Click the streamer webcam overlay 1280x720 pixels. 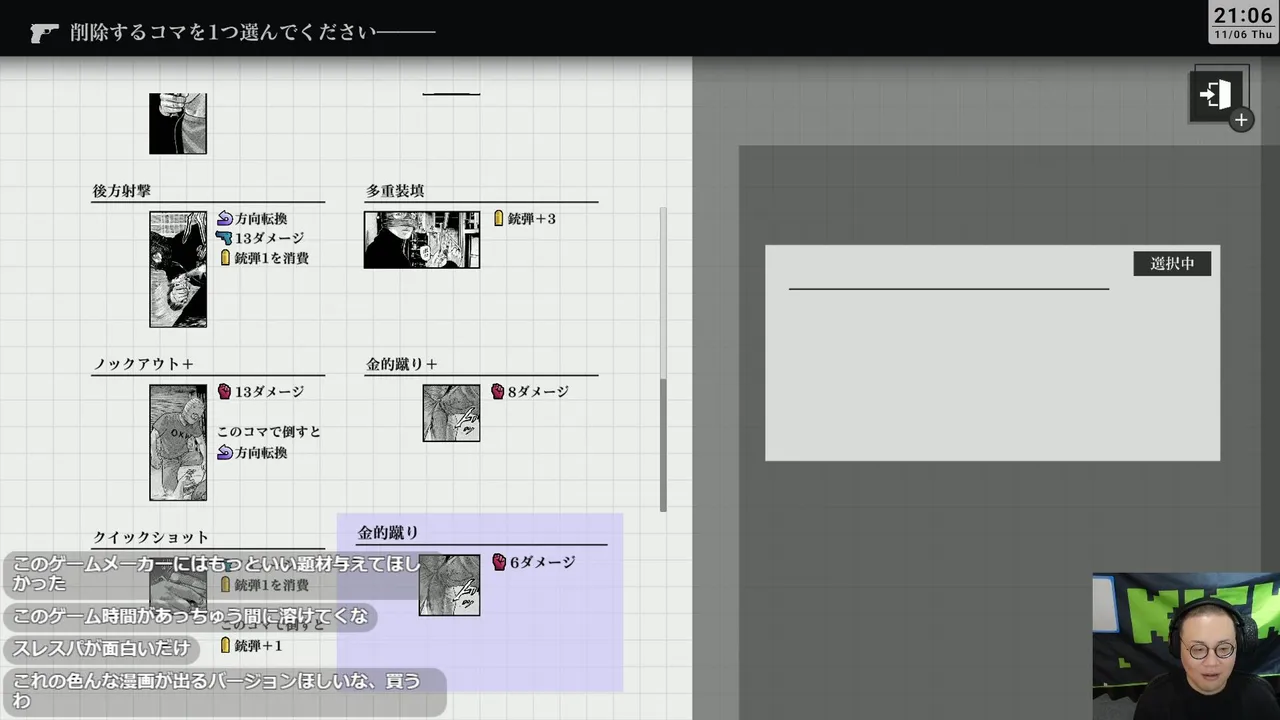point(1186,646)
